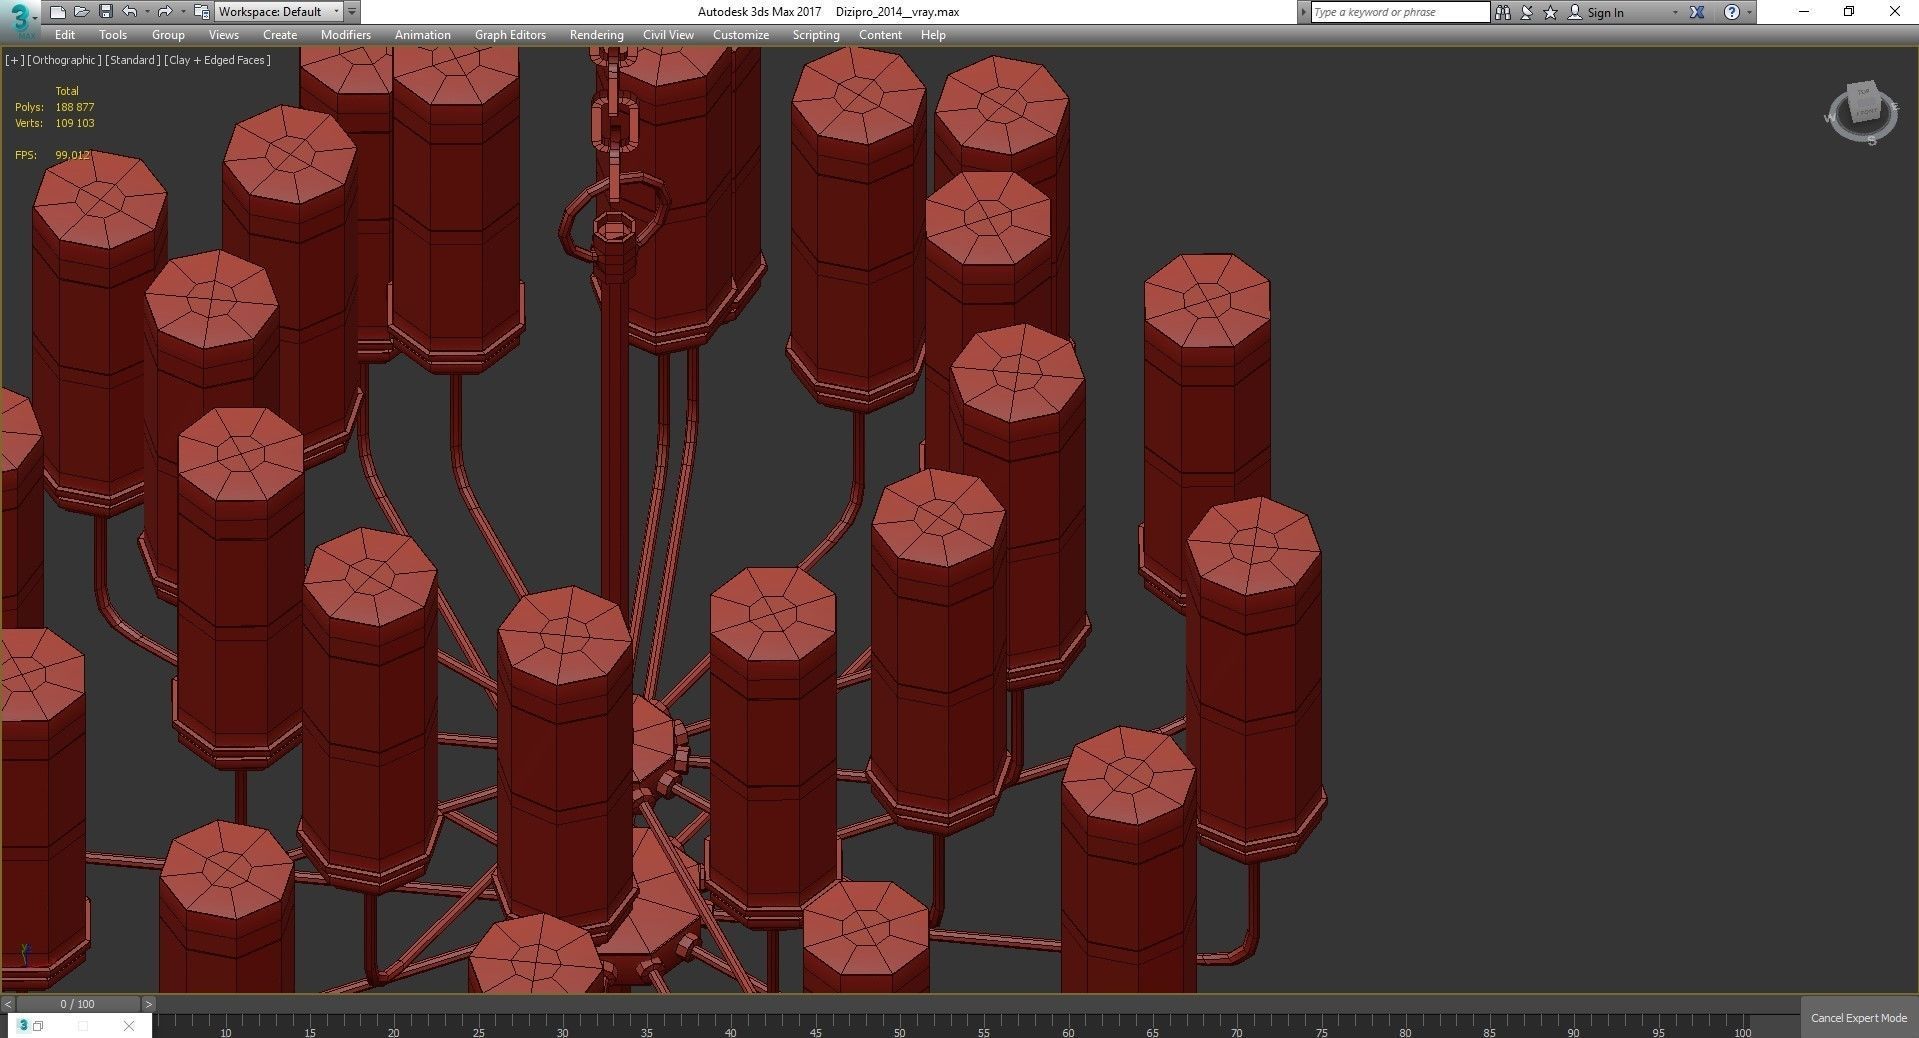The width and height of the screenshot is (1919, 1038).
Task: Open the Rendering menu
Action: coord(597,35)
